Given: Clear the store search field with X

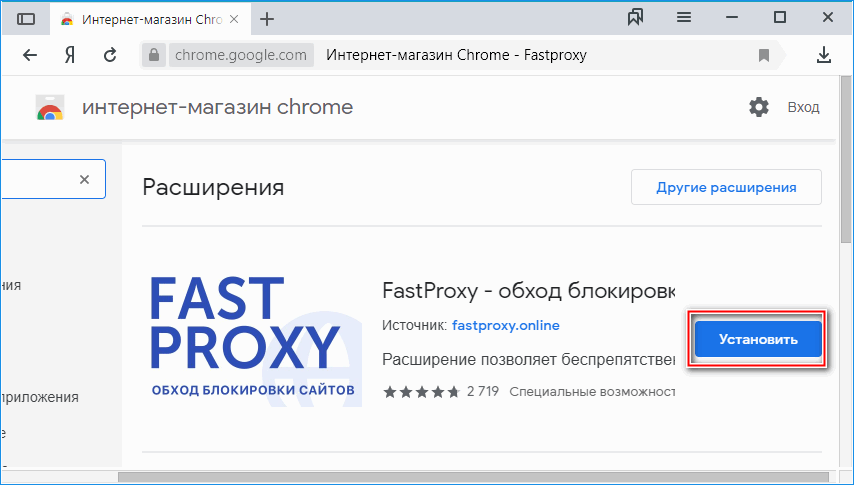Looking at the screenshot, I should click(84, 180).
